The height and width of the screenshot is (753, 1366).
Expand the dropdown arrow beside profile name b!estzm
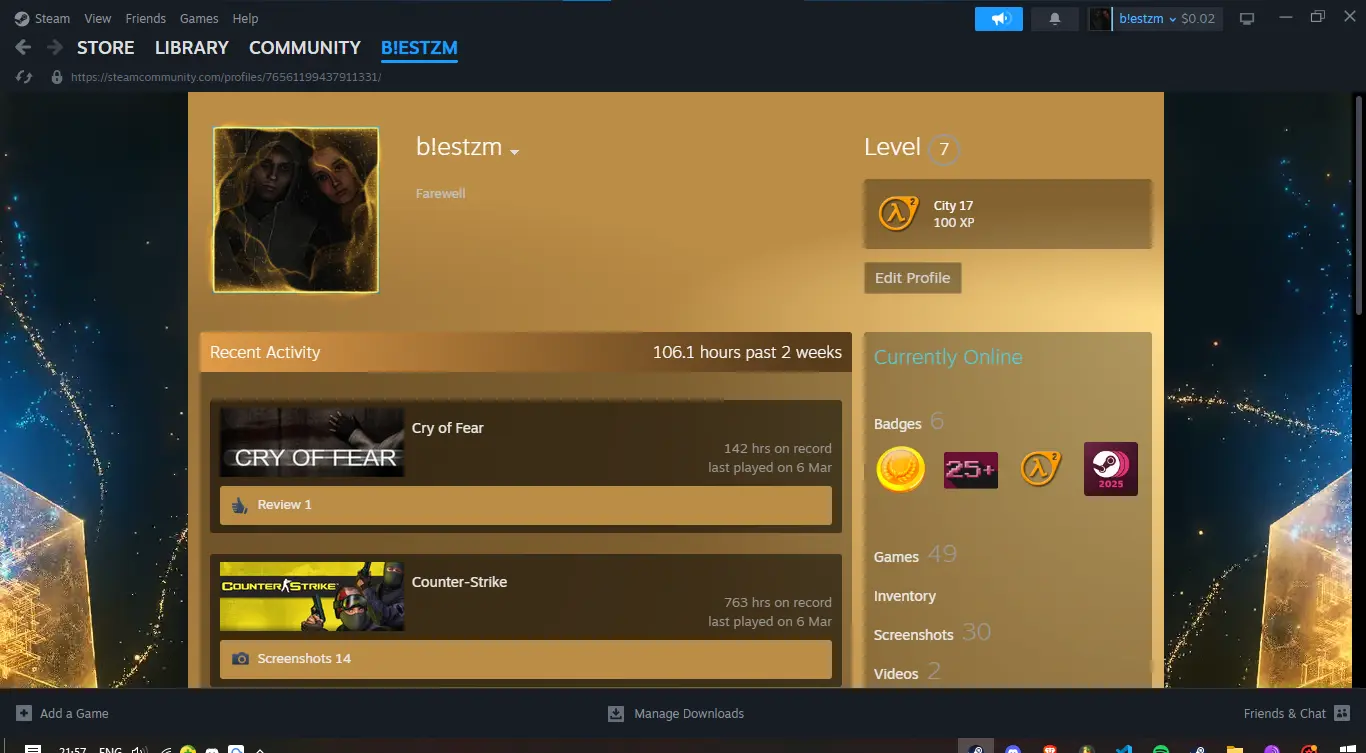515,152
